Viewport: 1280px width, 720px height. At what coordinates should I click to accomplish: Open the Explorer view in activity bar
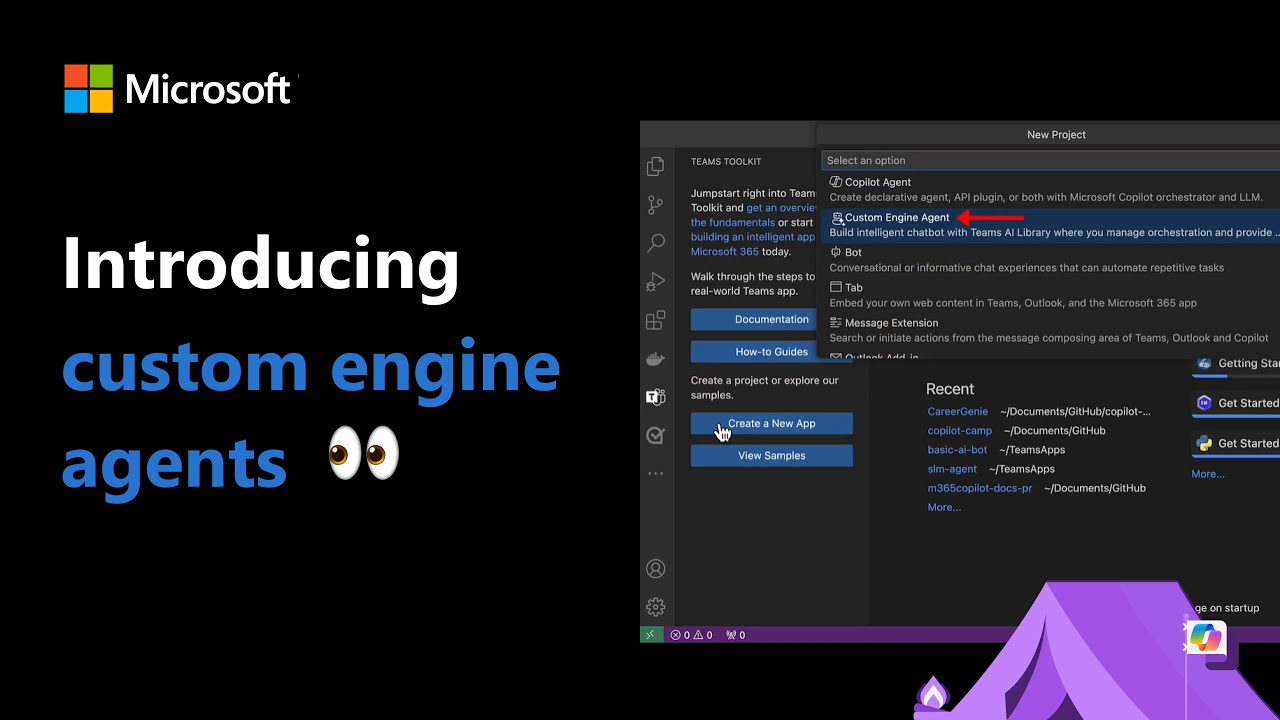click(x=655, y=166)
